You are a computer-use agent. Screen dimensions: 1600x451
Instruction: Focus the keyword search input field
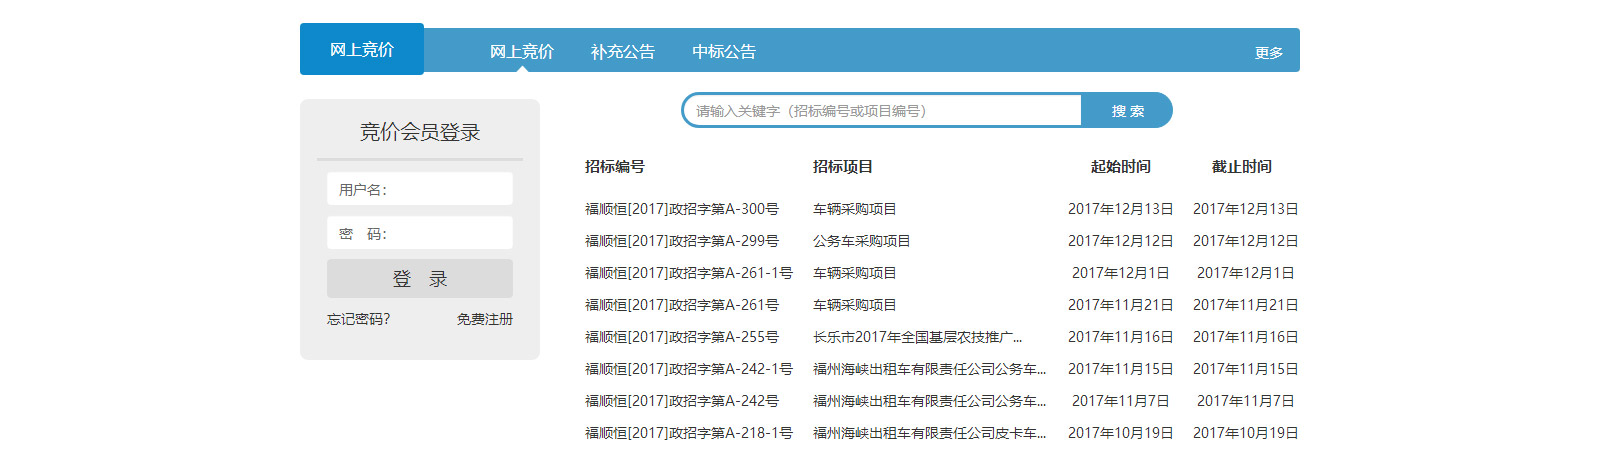tap(881, 111)
